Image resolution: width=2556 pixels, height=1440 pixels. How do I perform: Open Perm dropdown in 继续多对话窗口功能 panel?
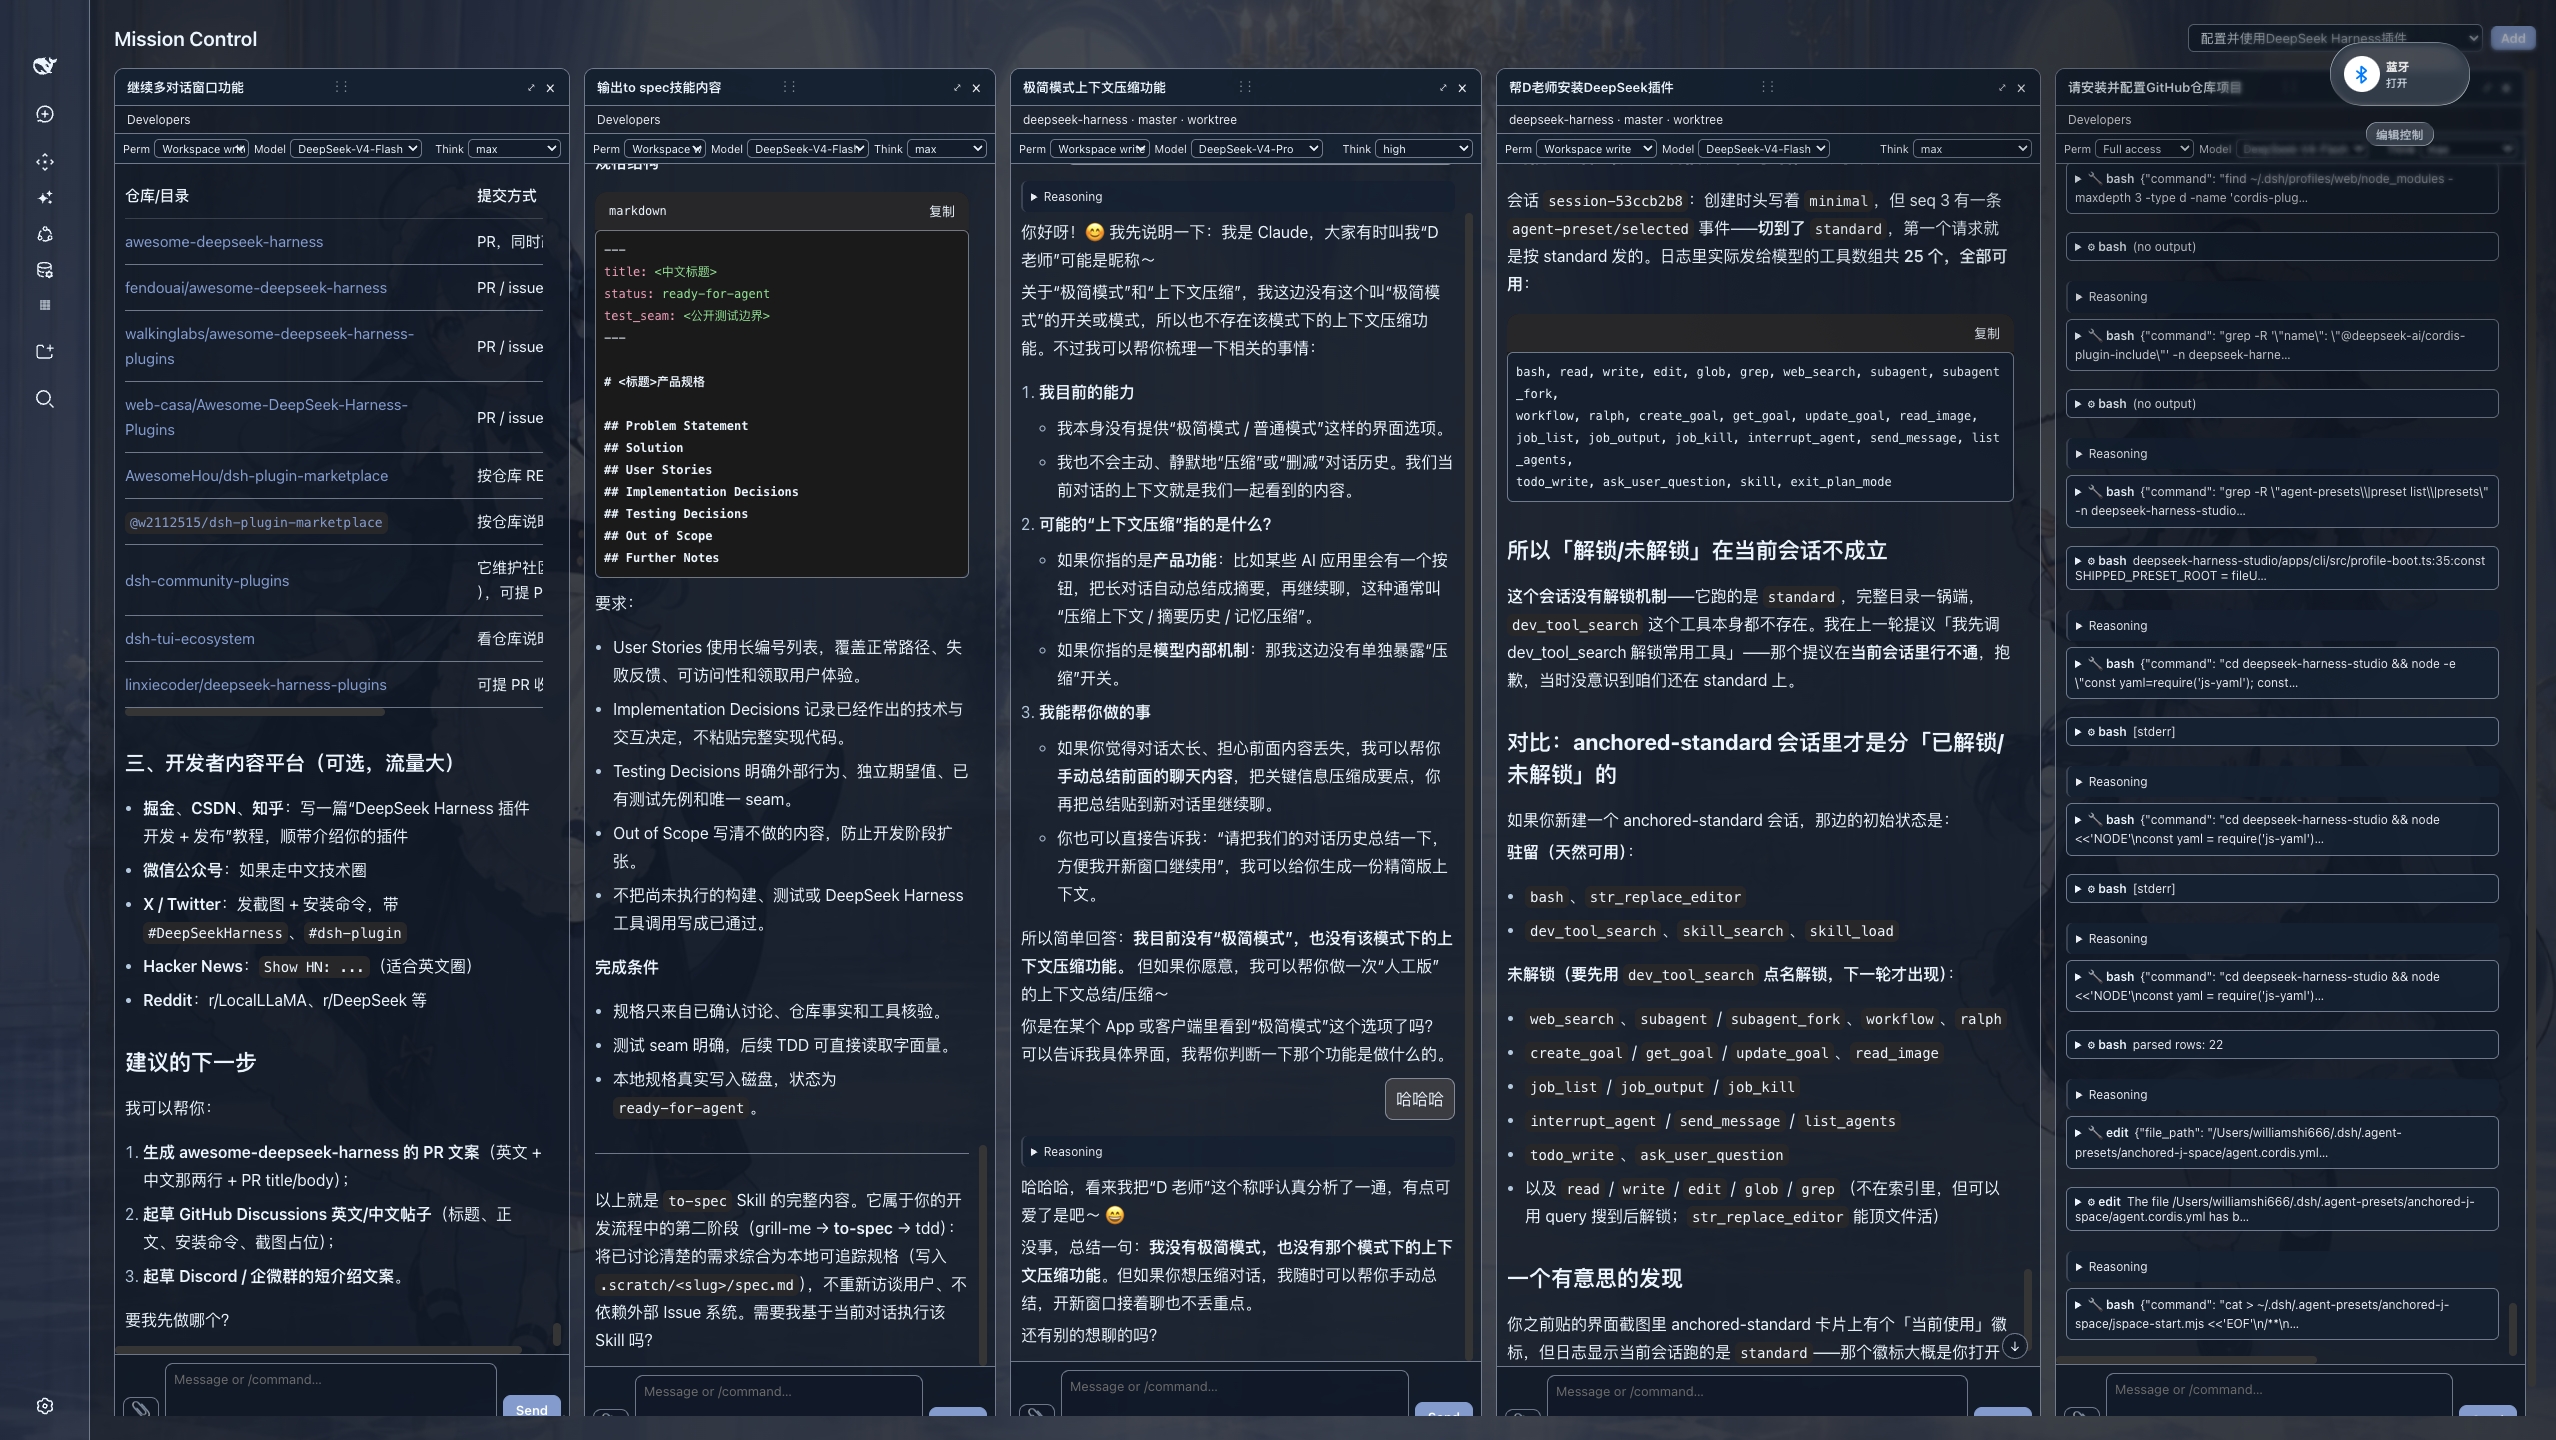203,149
